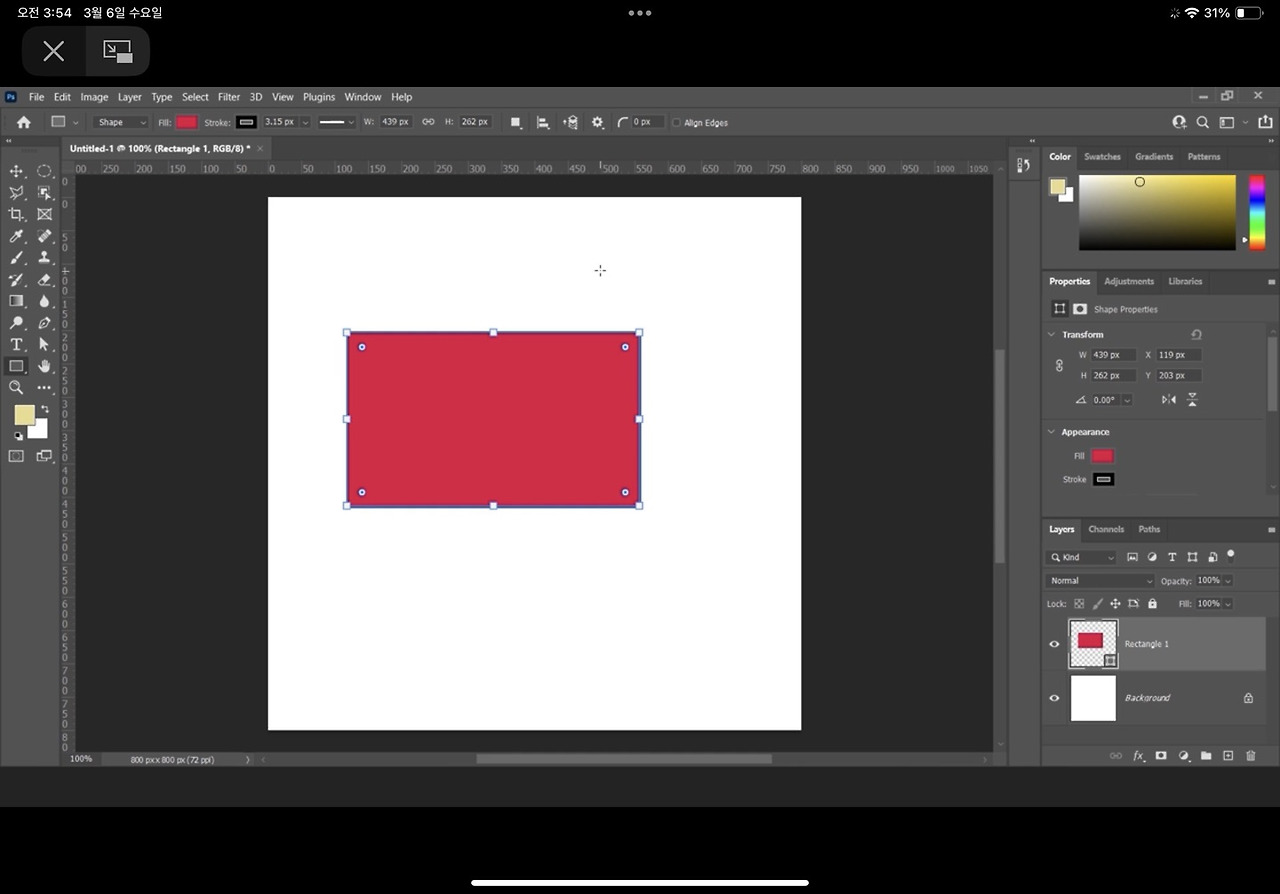This screenshot has width=1280, height=894.
Task: Select the Brush tool
Action: click(16, 258)
